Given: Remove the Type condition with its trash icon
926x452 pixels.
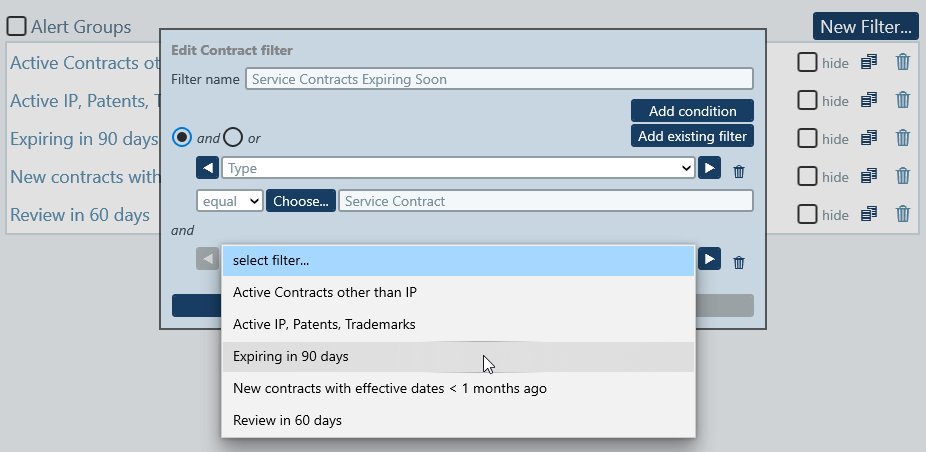Looking at the screenshot, I should 739,171.
